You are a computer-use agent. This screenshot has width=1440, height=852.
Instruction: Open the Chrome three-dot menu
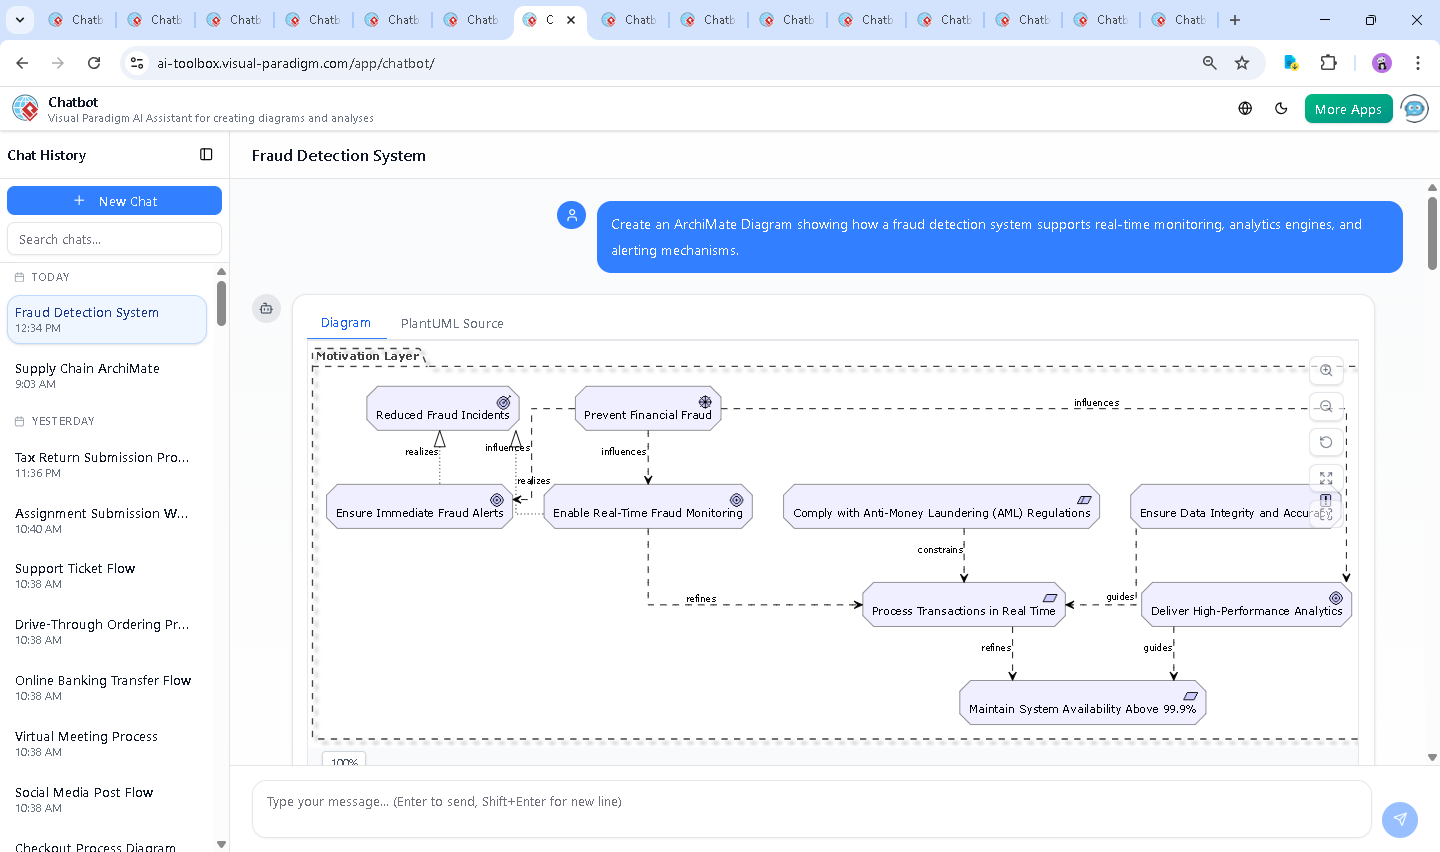(1418, 62)
